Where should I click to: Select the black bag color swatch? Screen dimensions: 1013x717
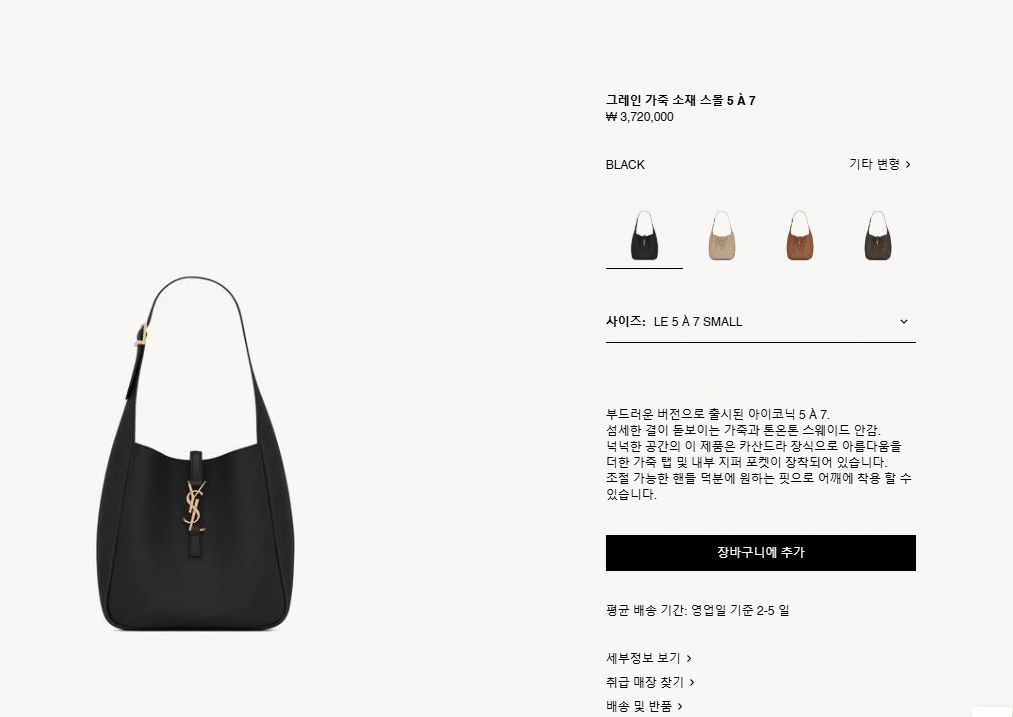coord(644,236)
